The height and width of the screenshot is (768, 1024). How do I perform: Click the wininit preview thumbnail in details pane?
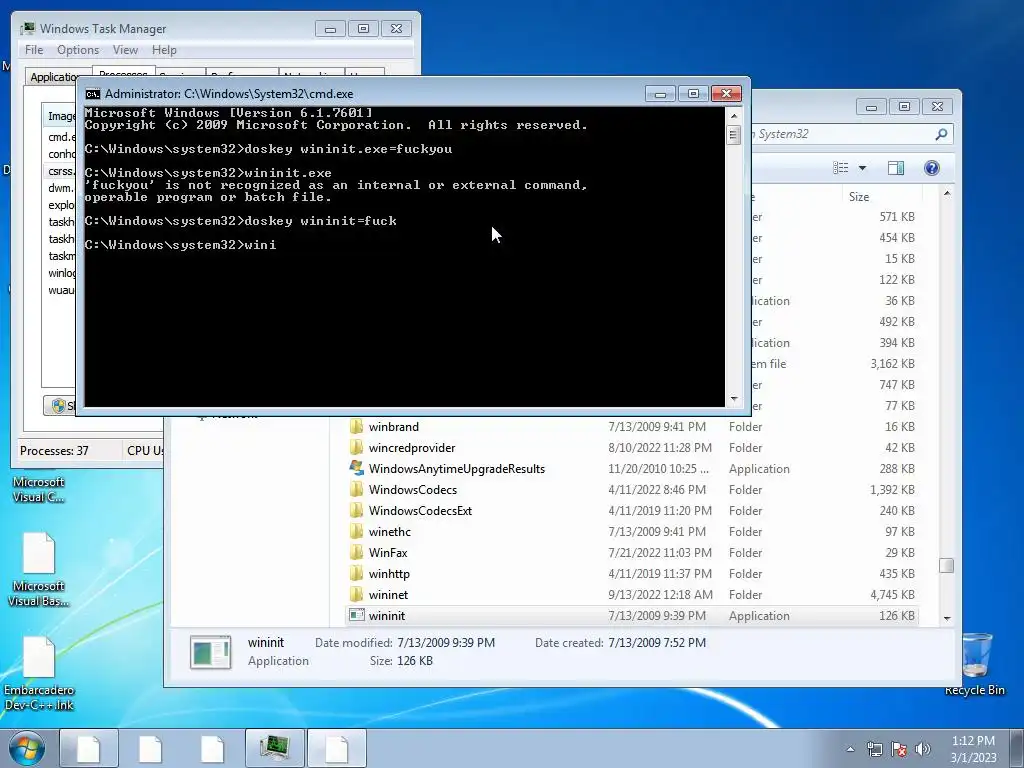coord(210,652)
